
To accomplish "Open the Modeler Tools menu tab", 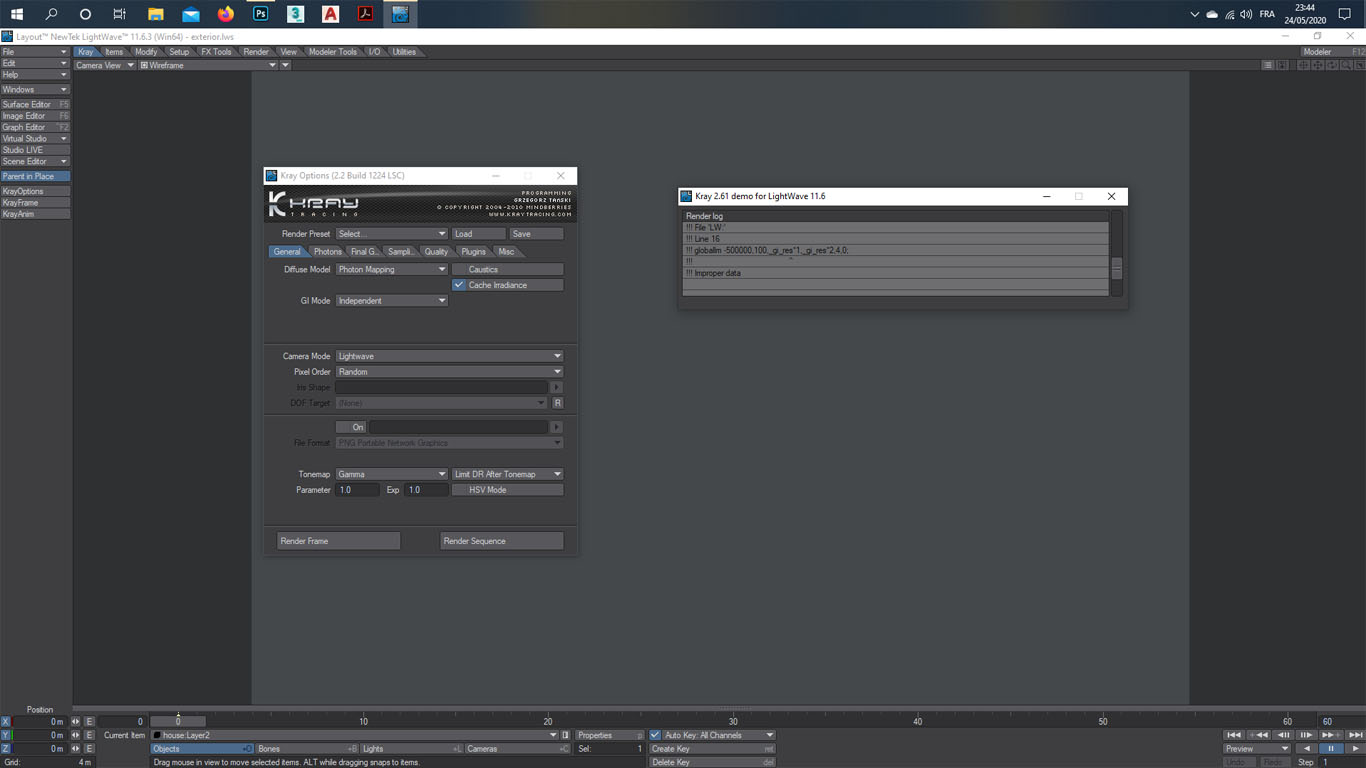I will 333,52.
